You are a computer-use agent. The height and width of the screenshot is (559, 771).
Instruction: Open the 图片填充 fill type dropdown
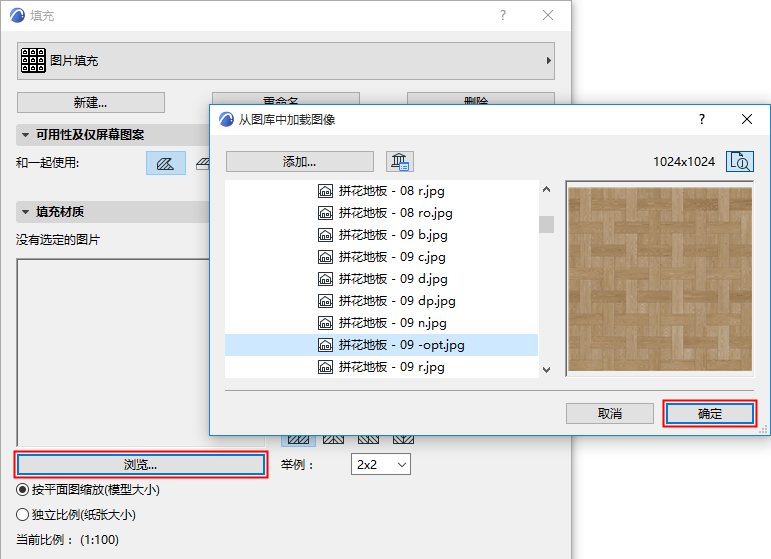pyautogui.click(x=286, y=60)
